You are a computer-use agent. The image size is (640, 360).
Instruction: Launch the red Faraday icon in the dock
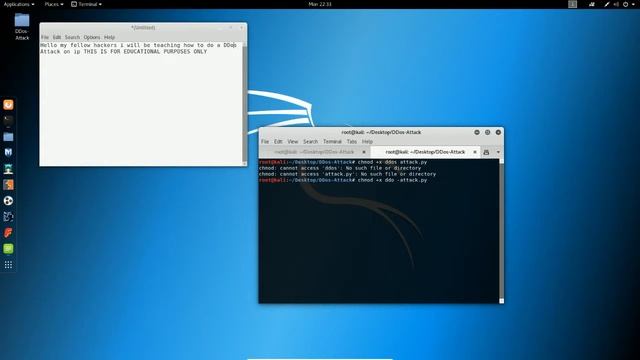pos(8,233)
